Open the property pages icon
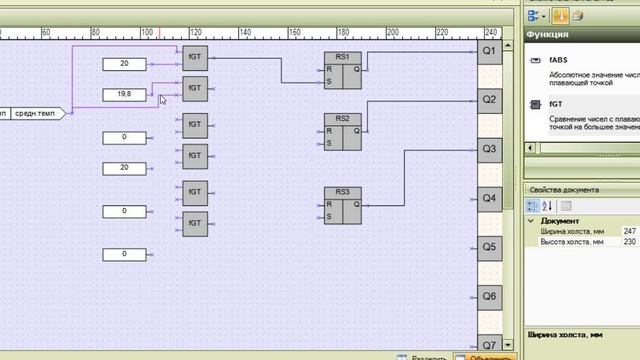 (x=566, y=206)
